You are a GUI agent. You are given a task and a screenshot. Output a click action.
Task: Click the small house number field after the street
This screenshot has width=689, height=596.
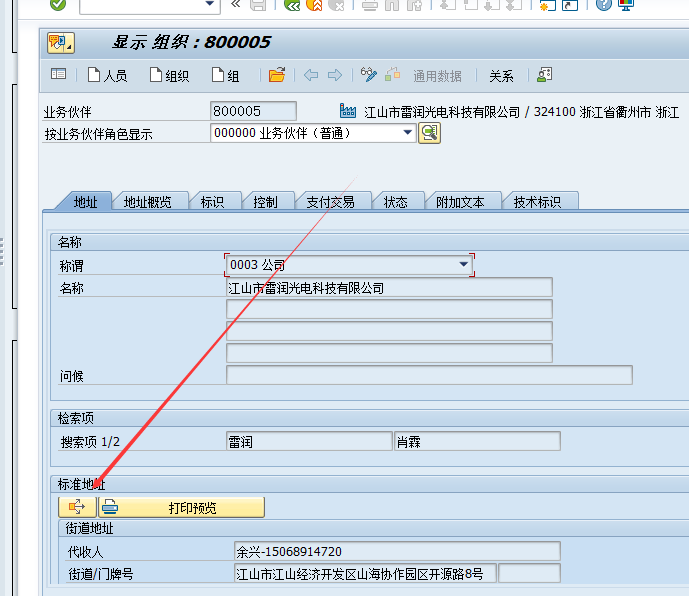click(529, 574)
